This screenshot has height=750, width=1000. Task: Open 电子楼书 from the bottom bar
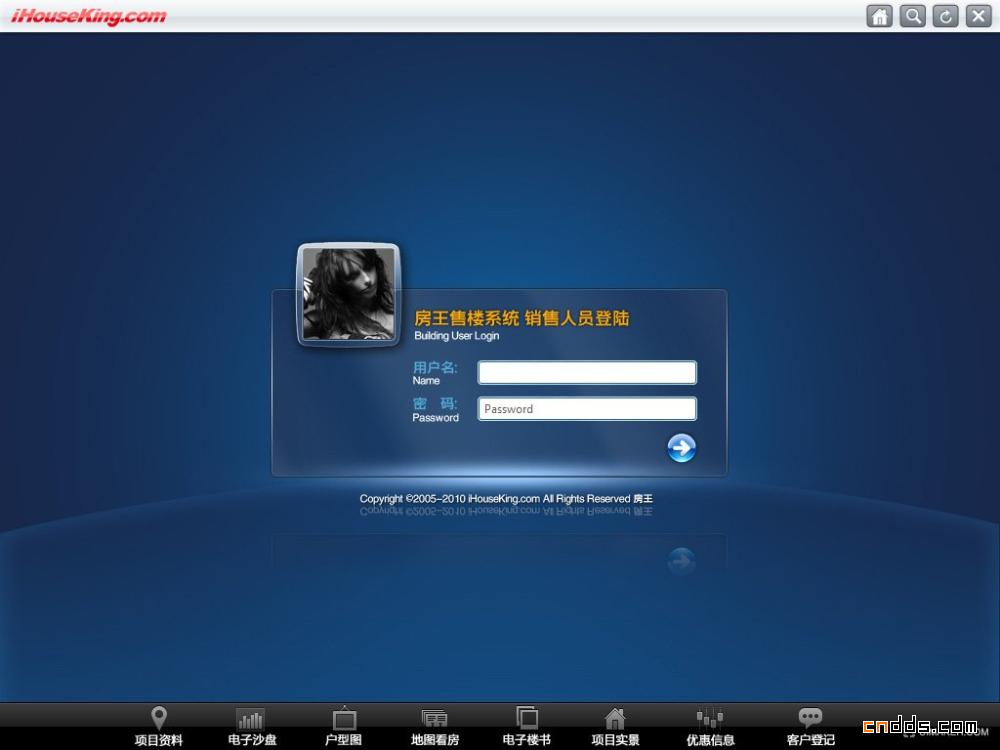point(527,727)
